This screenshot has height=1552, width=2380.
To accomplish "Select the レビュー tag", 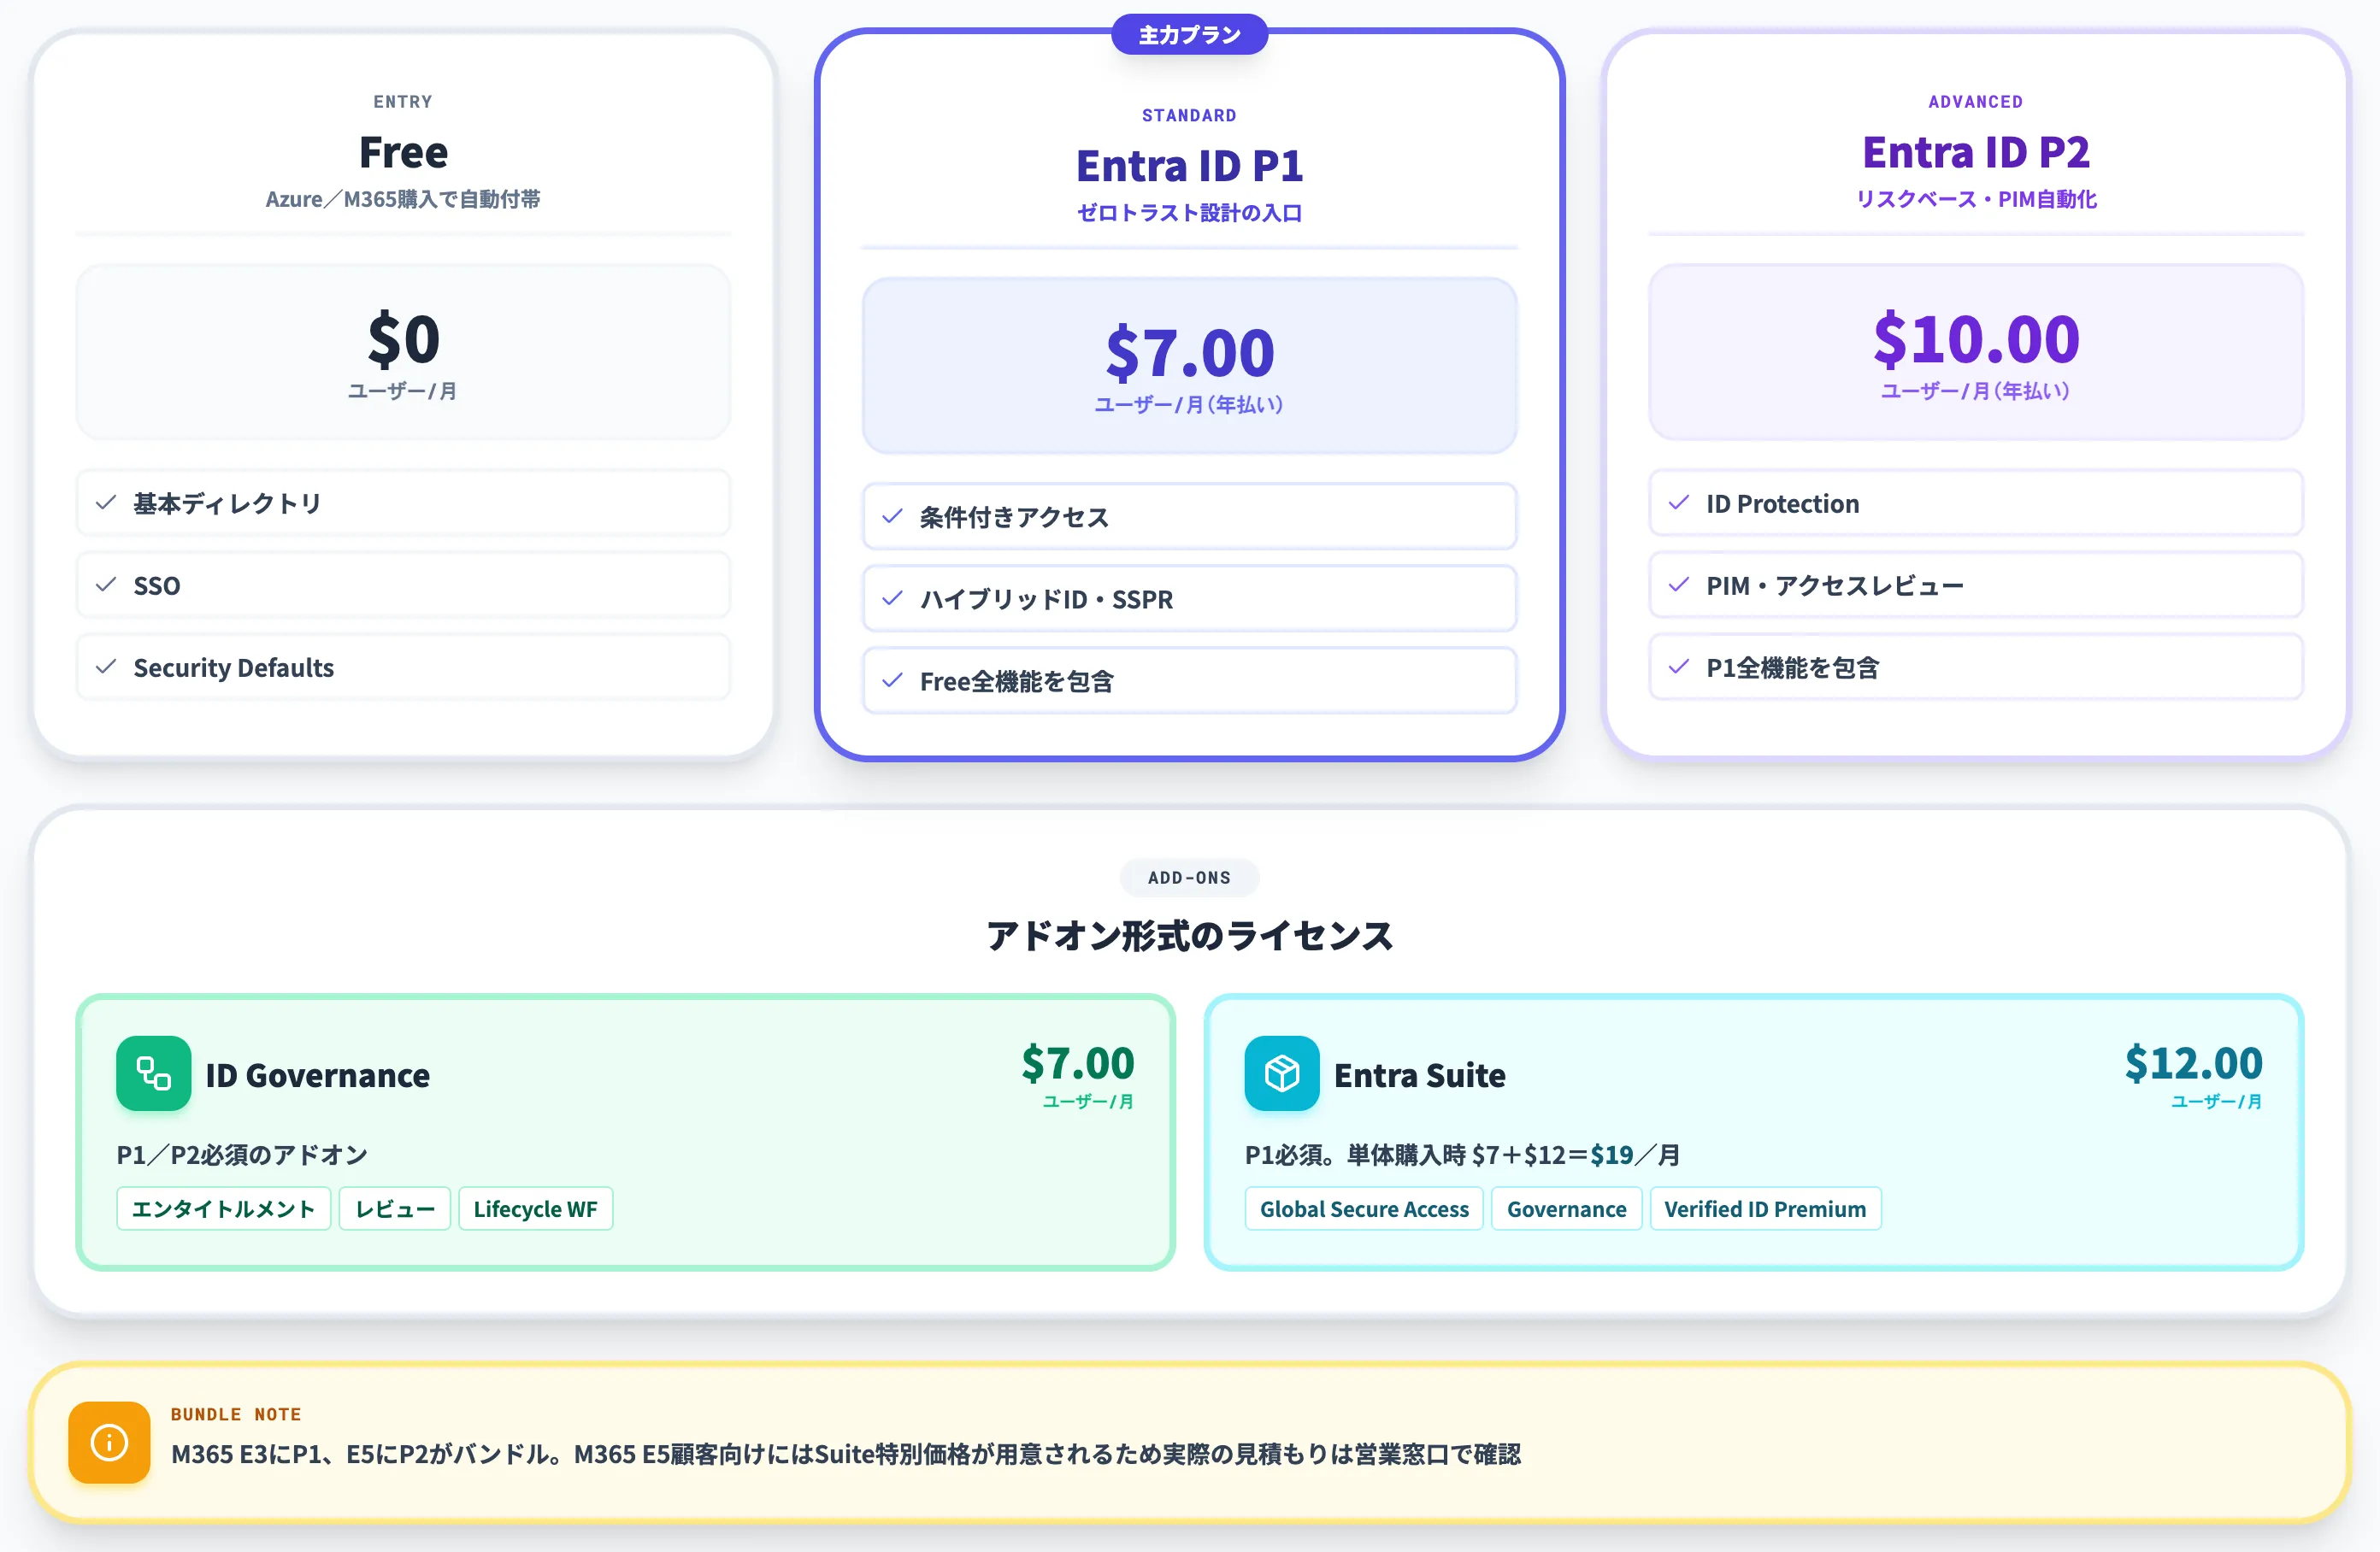I will coord(395,1209).
